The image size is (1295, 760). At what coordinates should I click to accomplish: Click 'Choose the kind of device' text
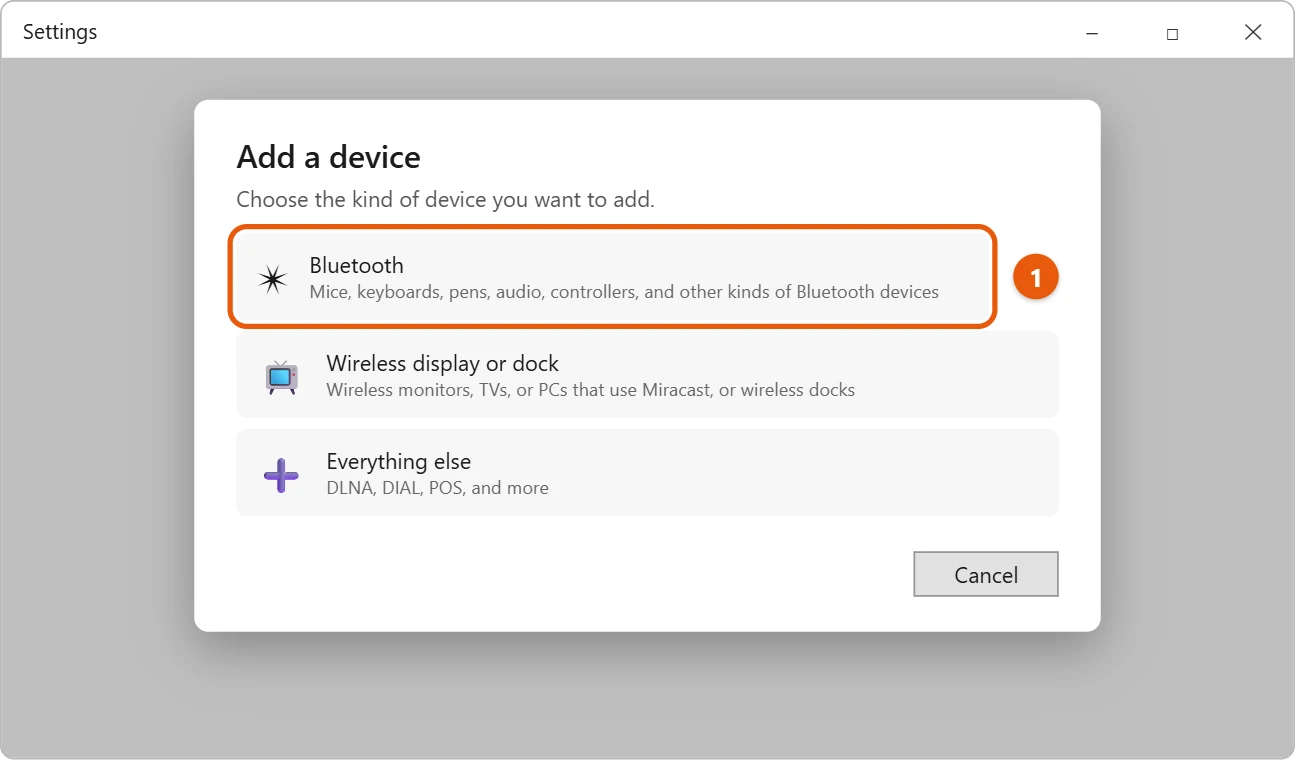[445, 199]
